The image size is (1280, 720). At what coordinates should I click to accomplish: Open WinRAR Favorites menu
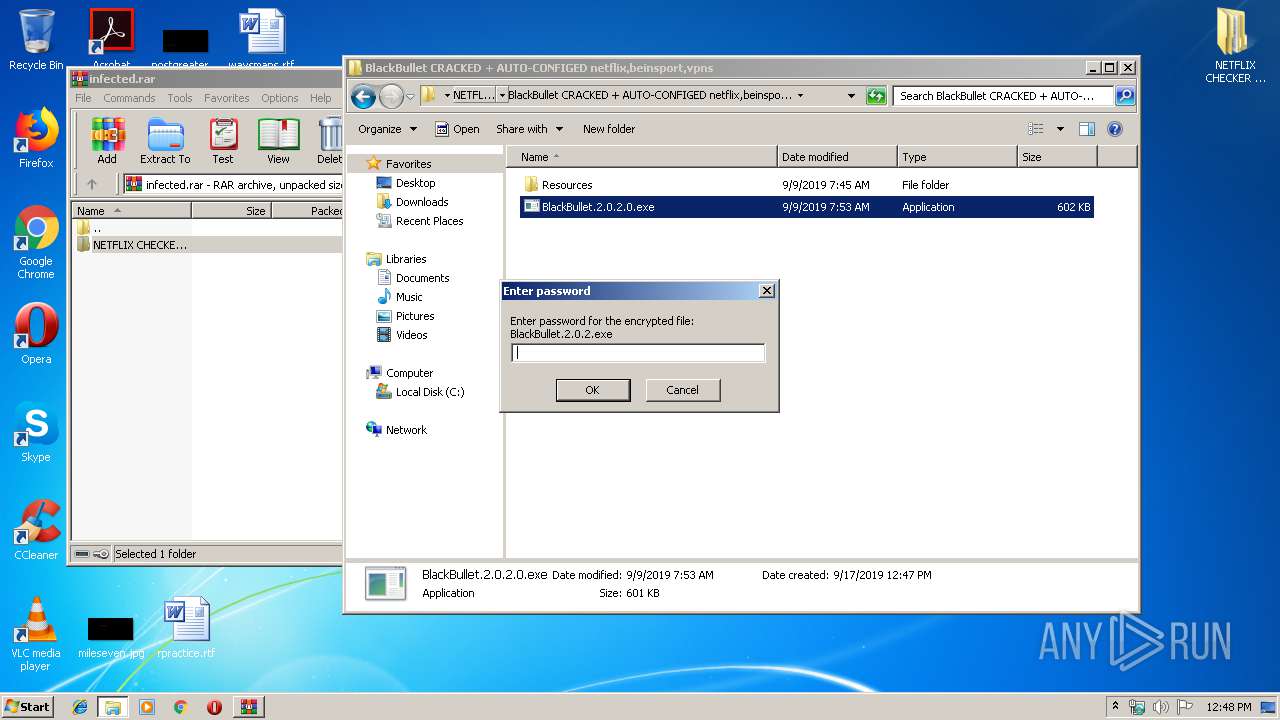(227, 98)
